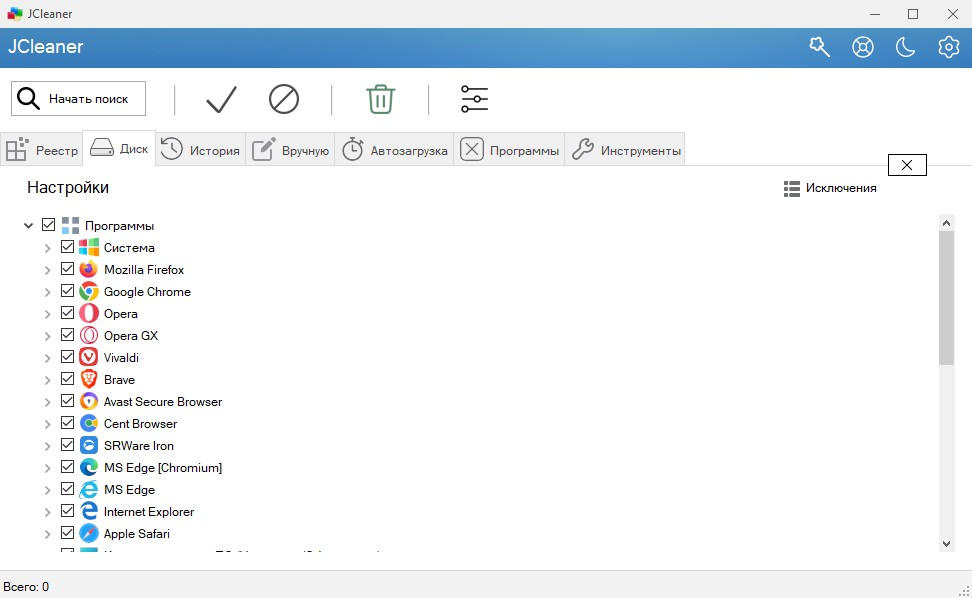This screenshot has width=972, height=598.
Task: Click the vertical scrollbar thumb
Action: pos(946,297)
